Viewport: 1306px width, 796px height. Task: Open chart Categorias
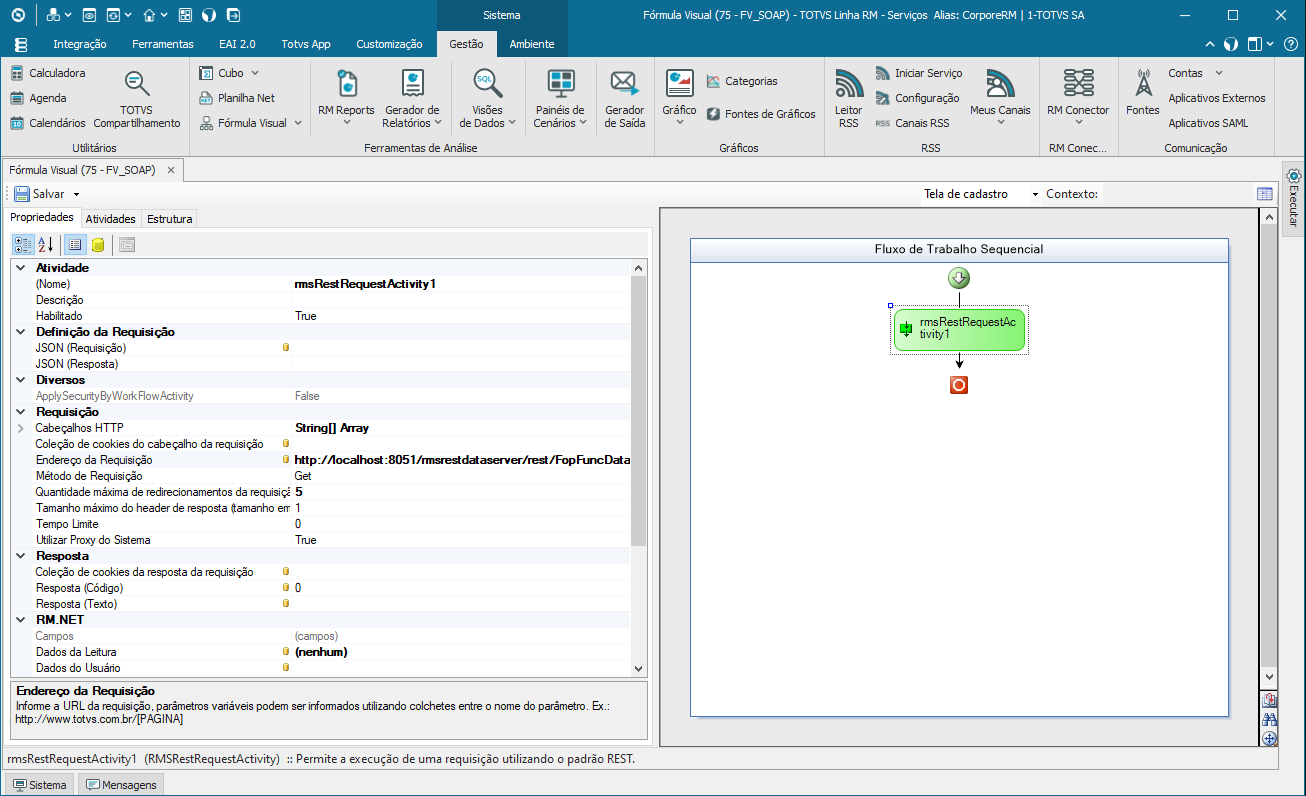[742, 81]
